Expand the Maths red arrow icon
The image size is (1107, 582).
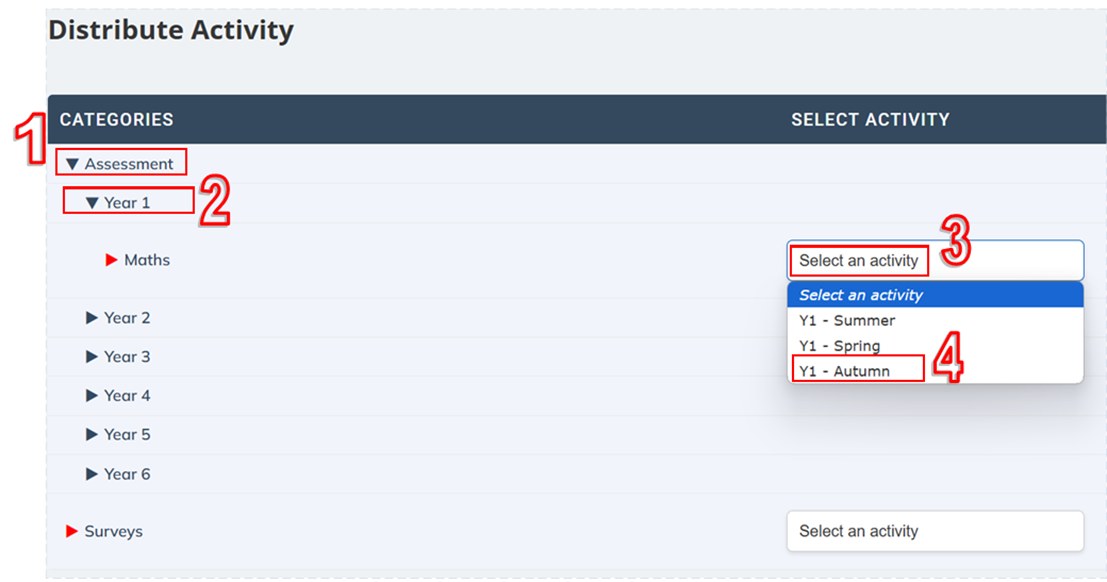click(x=111, y=259)
